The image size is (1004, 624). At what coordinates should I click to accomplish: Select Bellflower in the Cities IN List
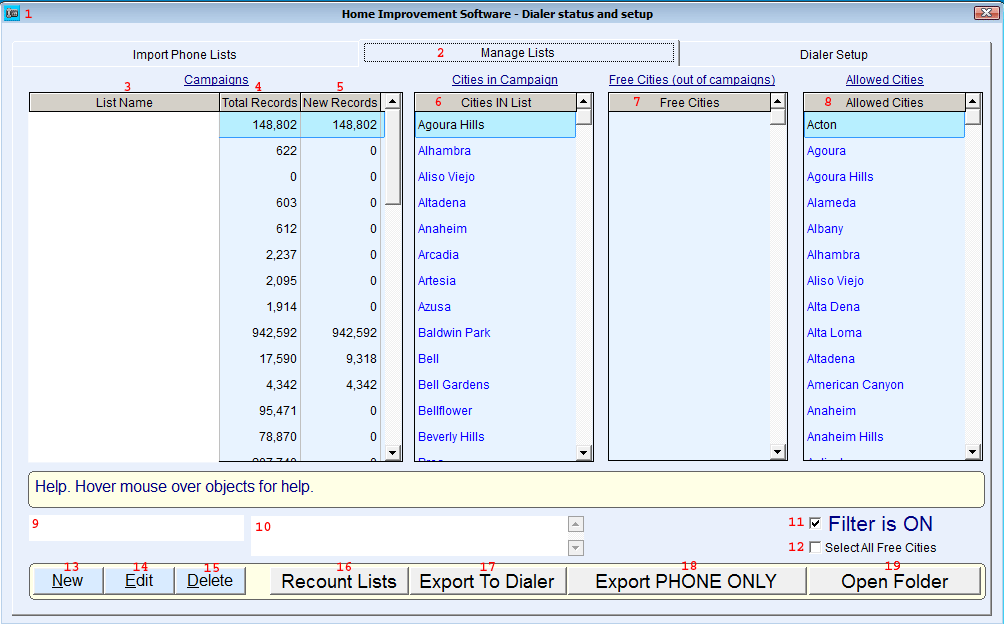tap(496, 411)
